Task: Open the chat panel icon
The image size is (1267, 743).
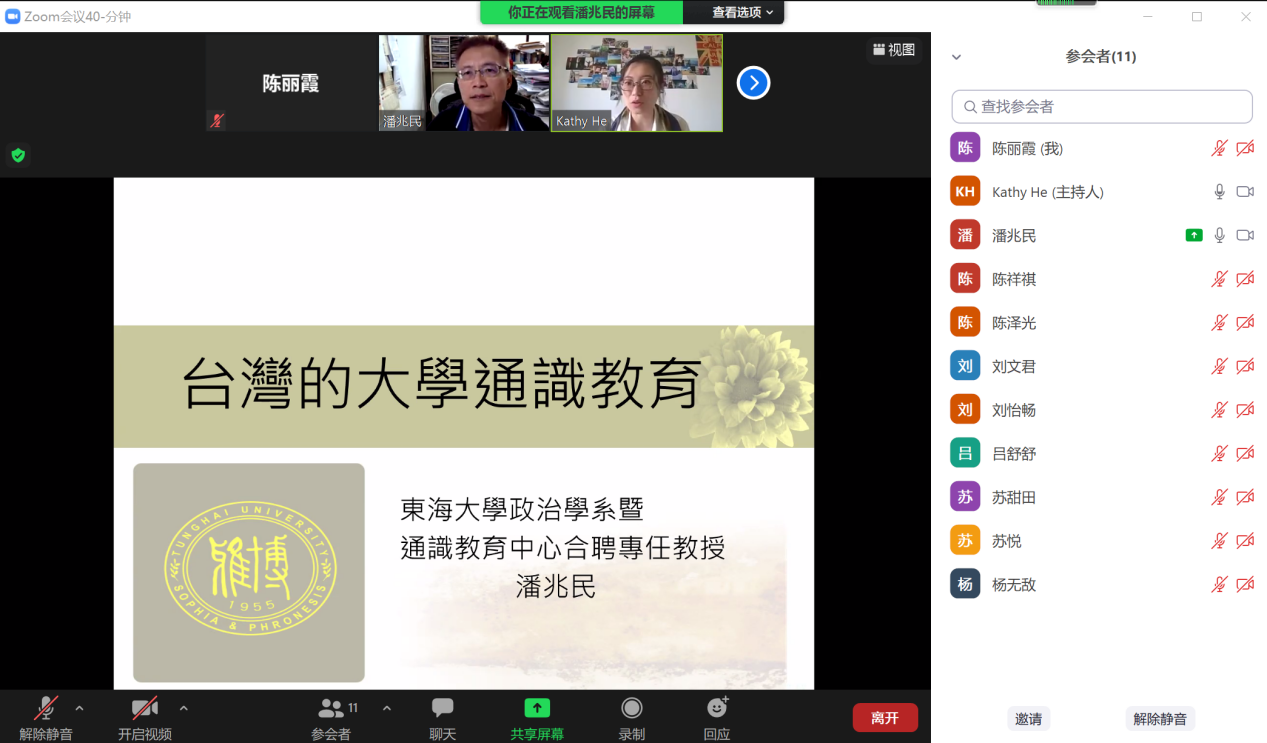Action: [x=442, y=709]
